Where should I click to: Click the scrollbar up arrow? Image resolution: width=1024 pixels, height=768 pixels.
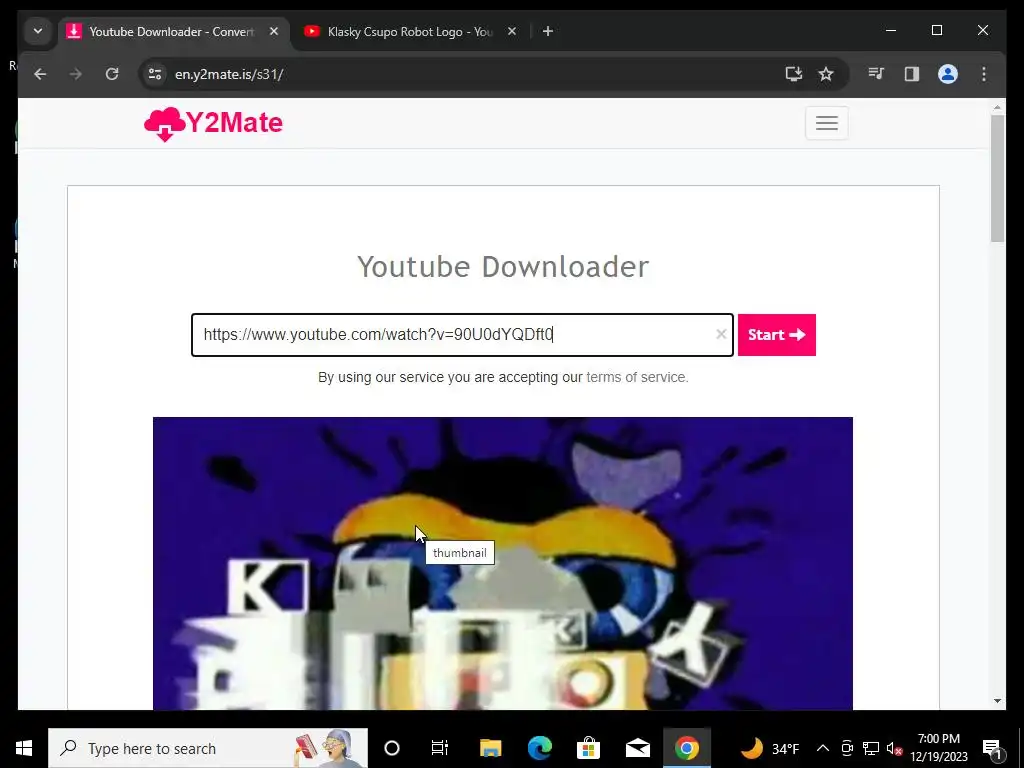point(997,107)
